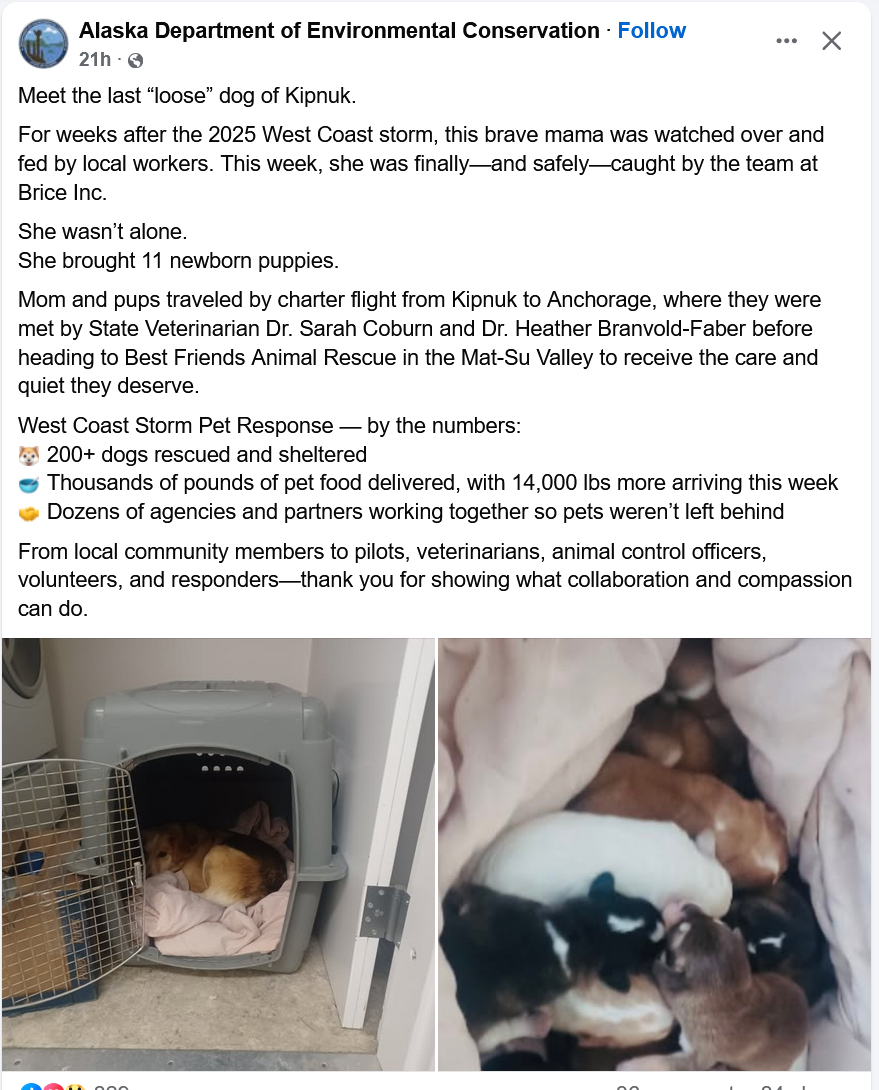The image size is (879, 1090).
Task: Close the post with the X icon
Action: tap(832, 41)
